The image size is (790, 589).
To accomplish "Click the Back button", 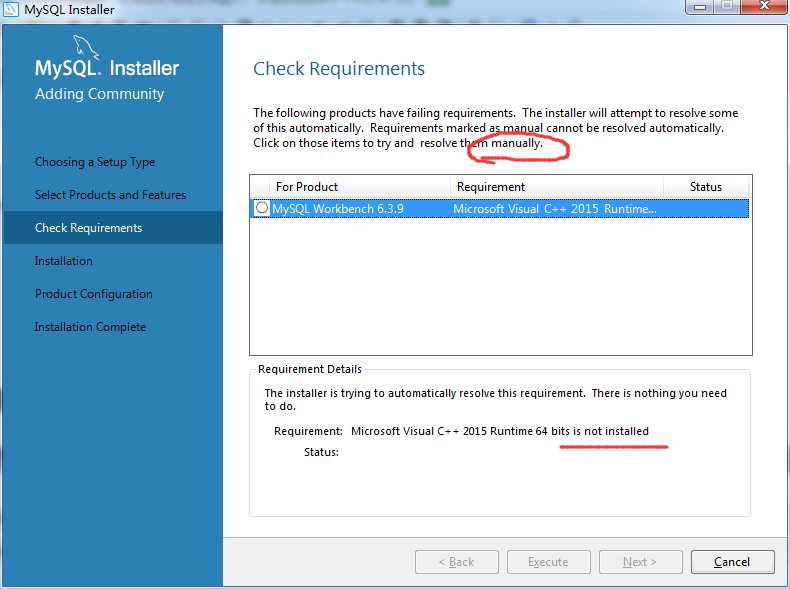I will (456, 562).
